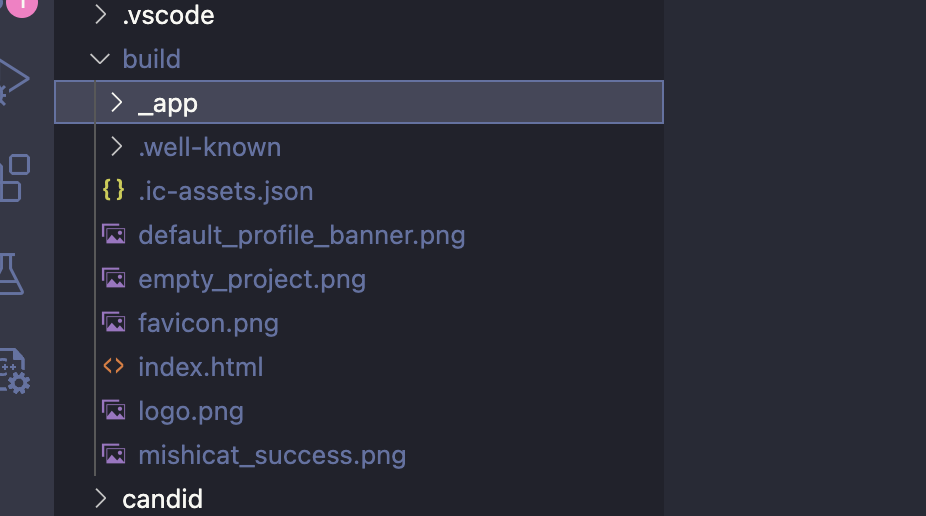Click the image icon beside mishicat_success.png
Screen dimensions: 926x516
click(114, 455)
